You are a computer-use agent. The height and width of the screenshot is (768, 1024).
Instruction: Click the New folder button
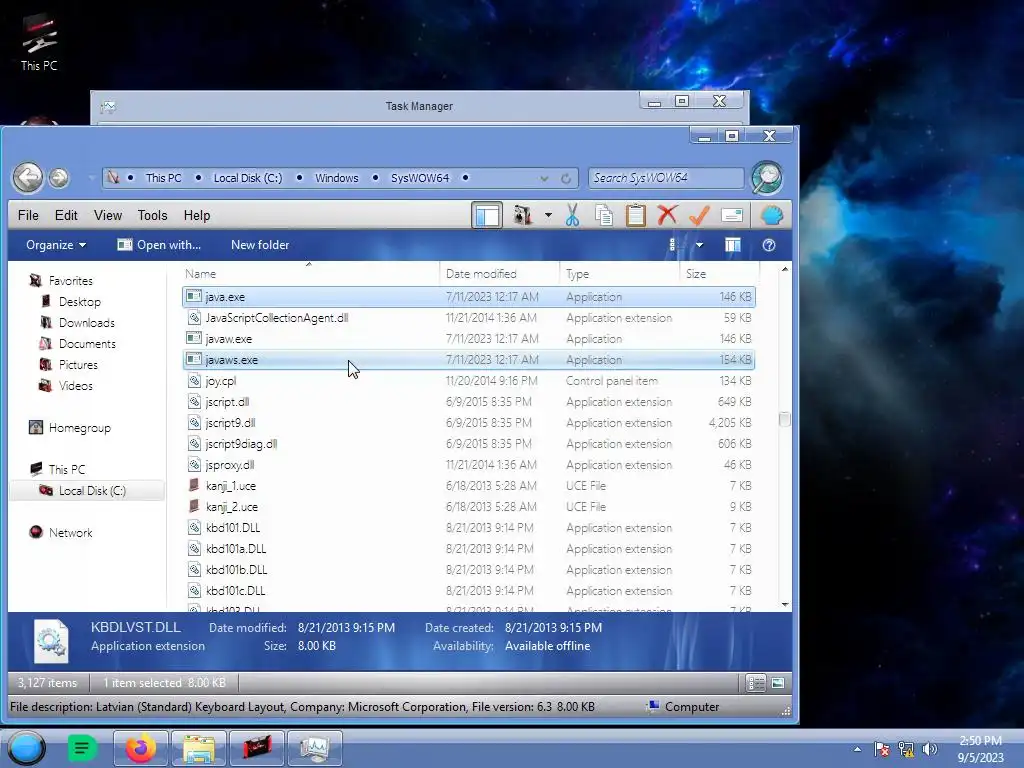(x=260, y=245)
